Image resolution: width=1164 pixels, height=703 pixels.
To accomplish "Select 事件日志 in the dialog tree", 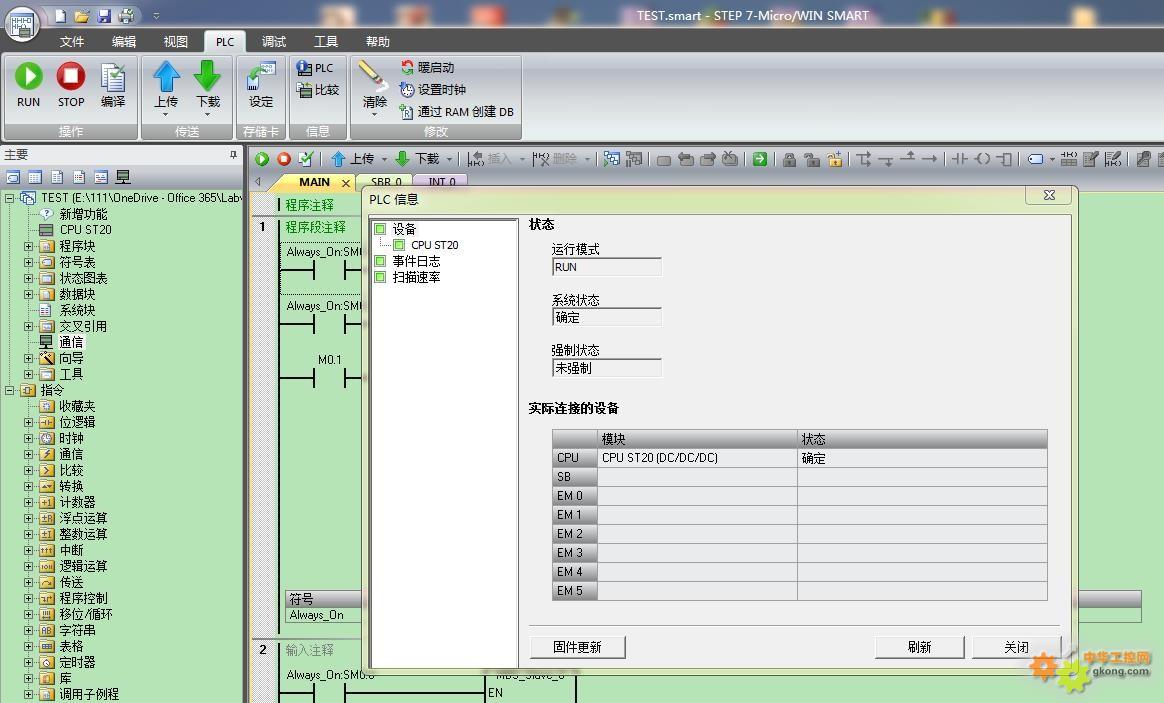I will tap(416, 261).
